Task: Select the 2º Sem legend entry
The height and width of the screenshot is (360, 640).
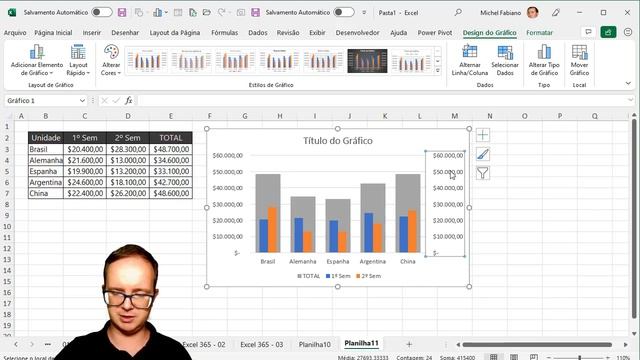Action: tap(369, 276)
